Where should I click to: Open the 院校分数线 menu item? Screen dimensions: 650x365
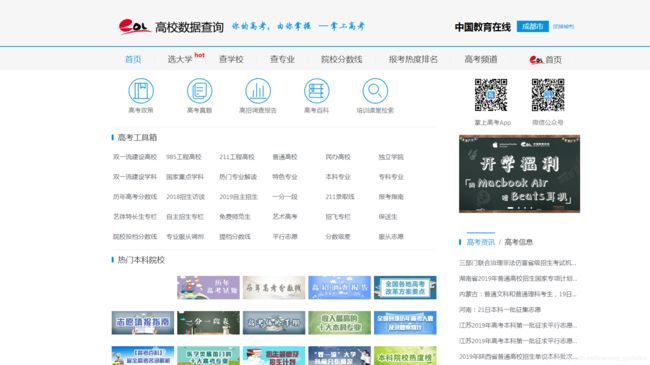pyautogui.click(x=342, y=59)
